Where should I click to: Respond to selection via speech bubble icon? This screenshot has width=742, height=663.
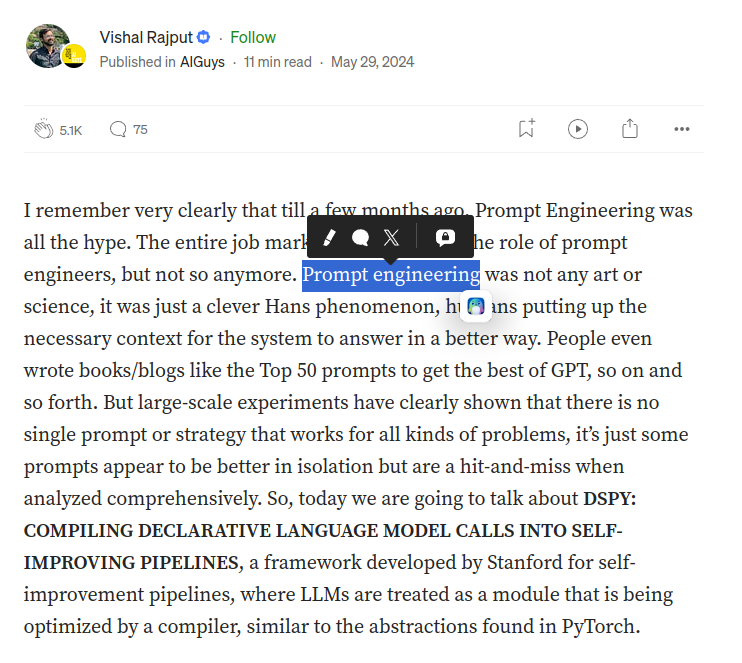[x=360, y=237]
